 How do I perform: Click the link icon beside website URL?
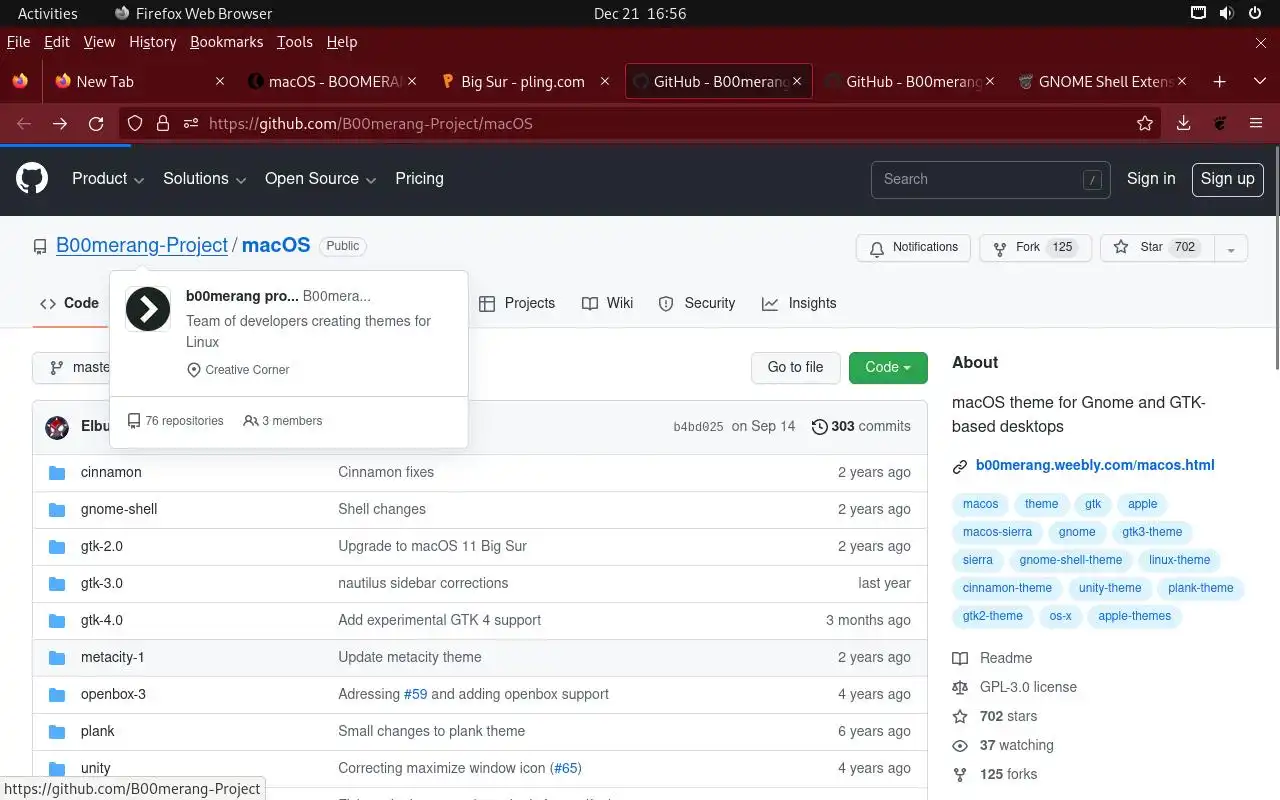click(960, 466)
